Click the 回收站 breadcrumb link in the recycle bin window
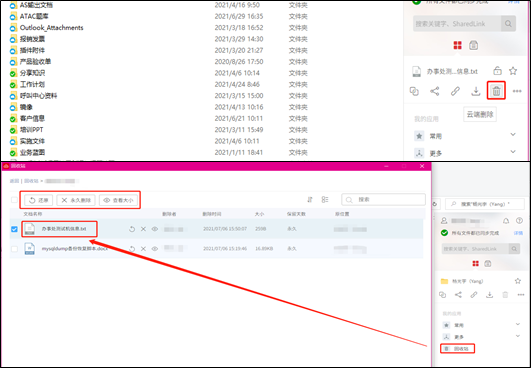The height and width of the screenshot is (368, 531). tap(31, 181)
